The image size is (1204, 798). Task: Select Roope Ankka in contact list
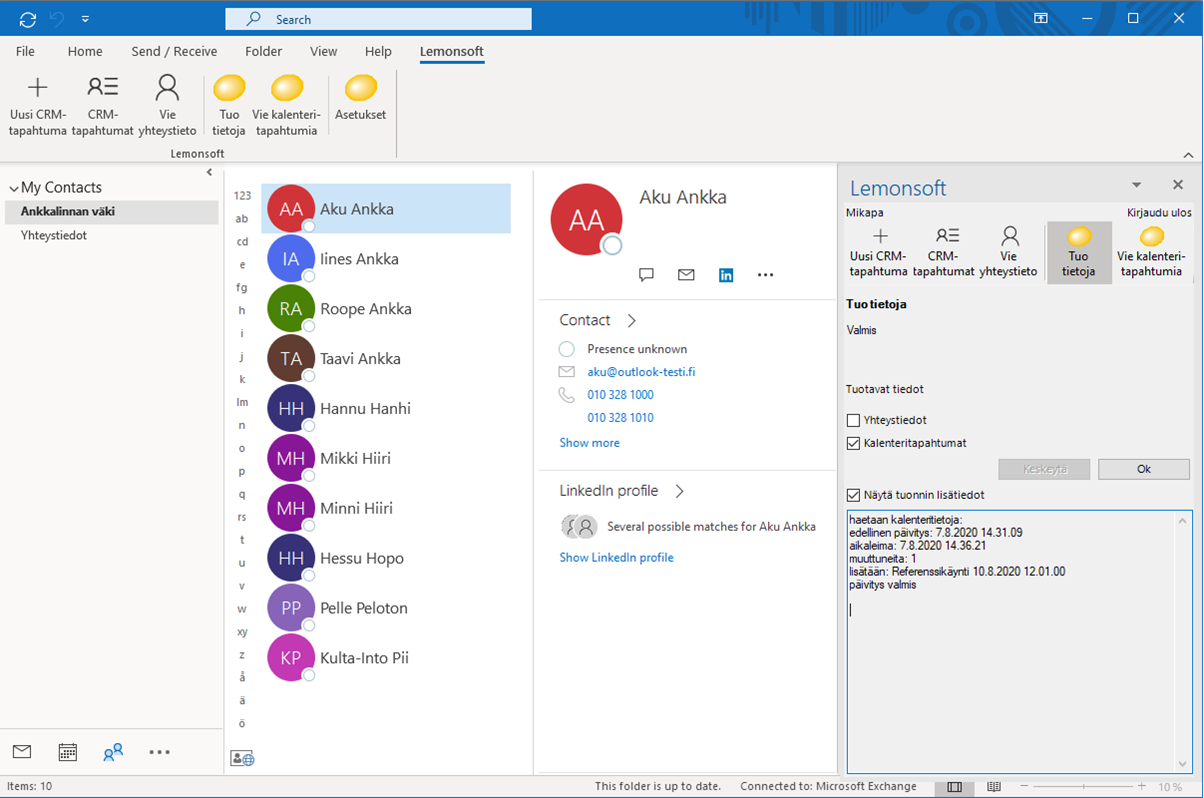(x=365, y=309)
